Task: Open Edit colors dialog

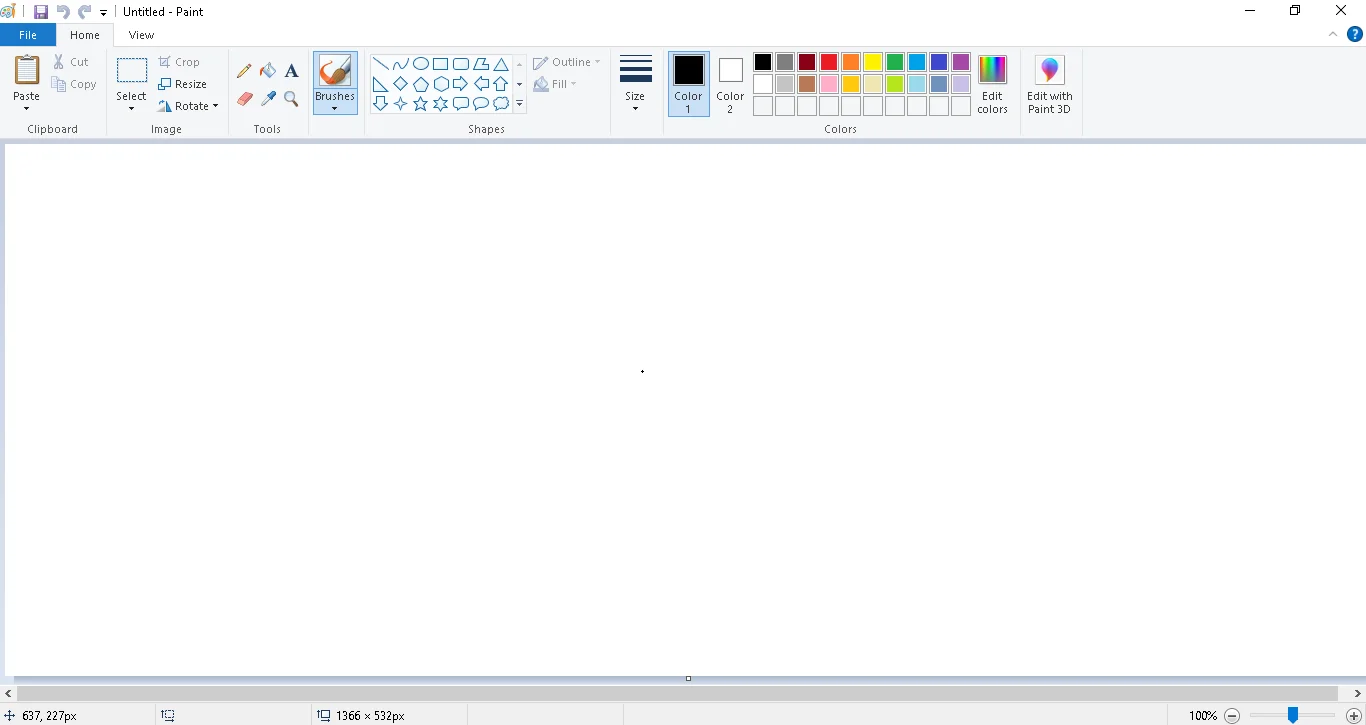Action: (992, 84)
